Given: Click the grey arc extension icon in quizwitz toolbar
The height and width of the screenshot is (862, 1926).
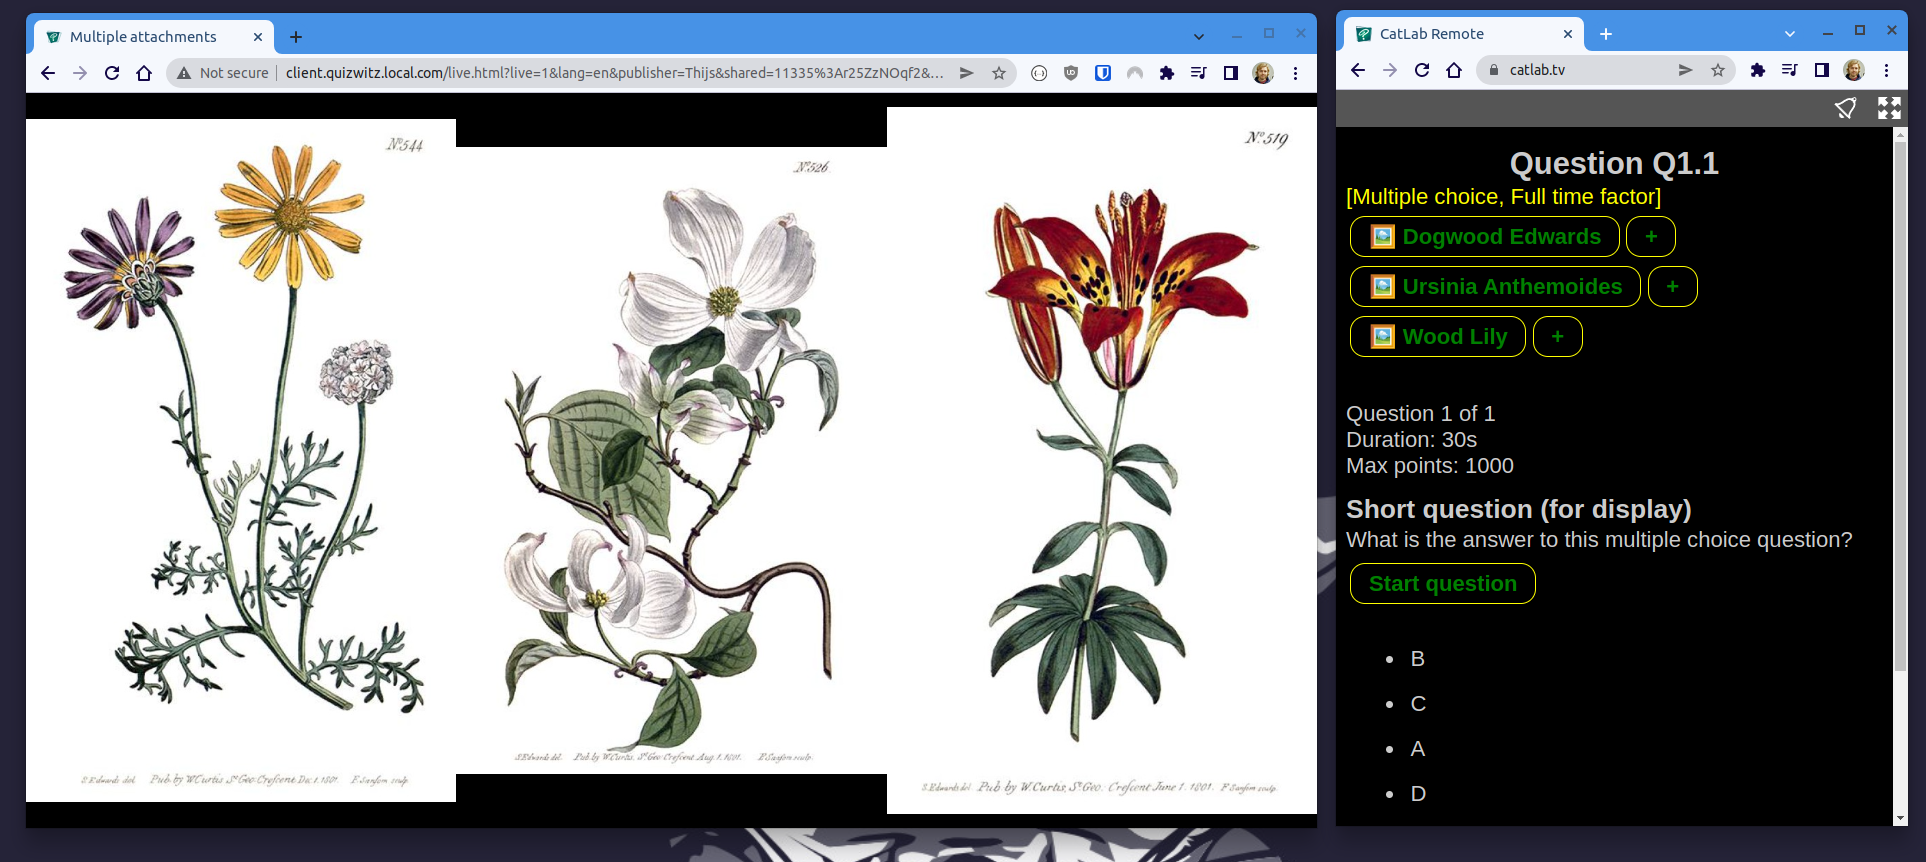Looking at the screenshot, I should click(x=1135, y=73).
